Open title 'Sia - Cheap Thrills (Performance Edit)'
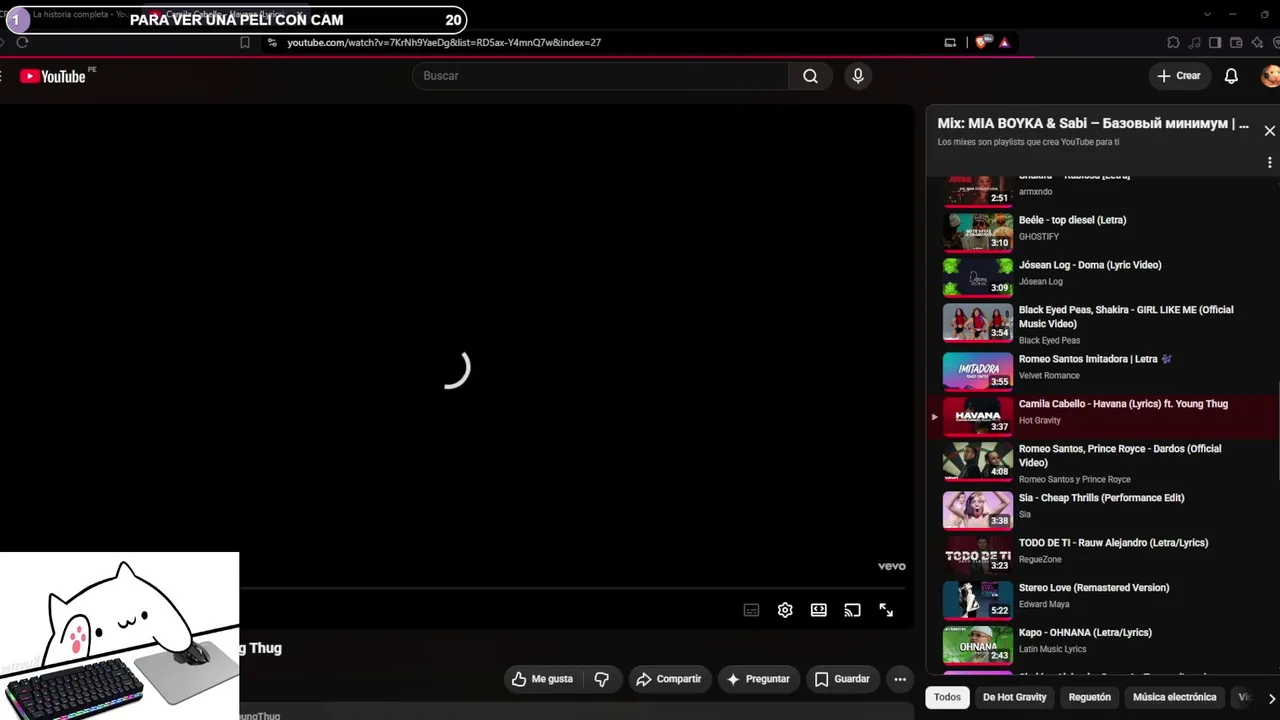 1101,498
